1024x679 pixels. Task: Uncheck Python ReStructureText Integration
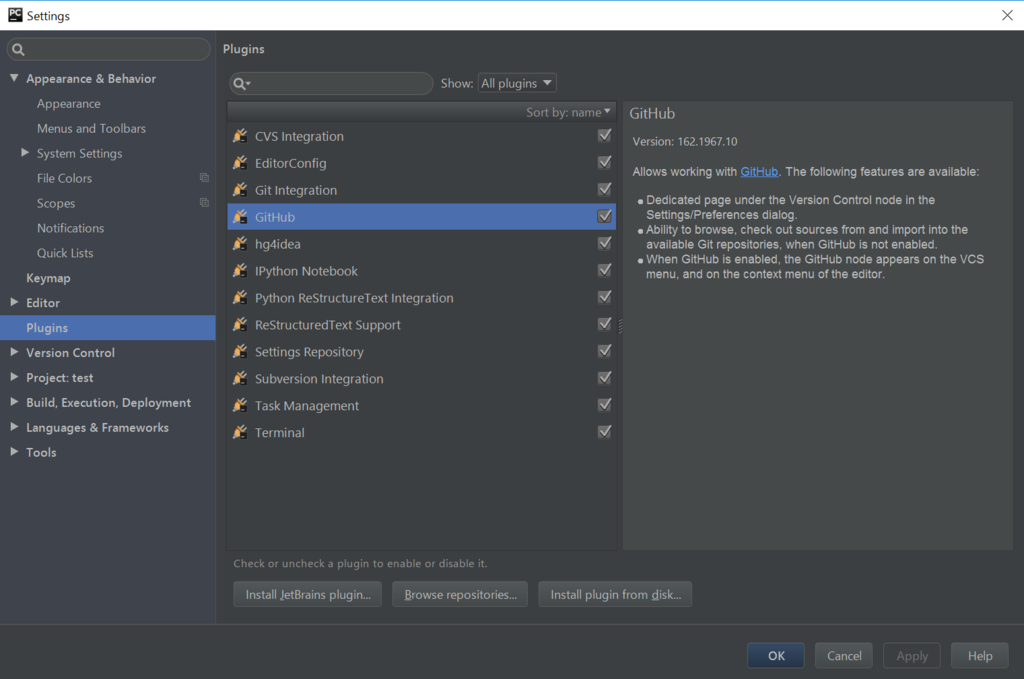(x=605, y=296)
